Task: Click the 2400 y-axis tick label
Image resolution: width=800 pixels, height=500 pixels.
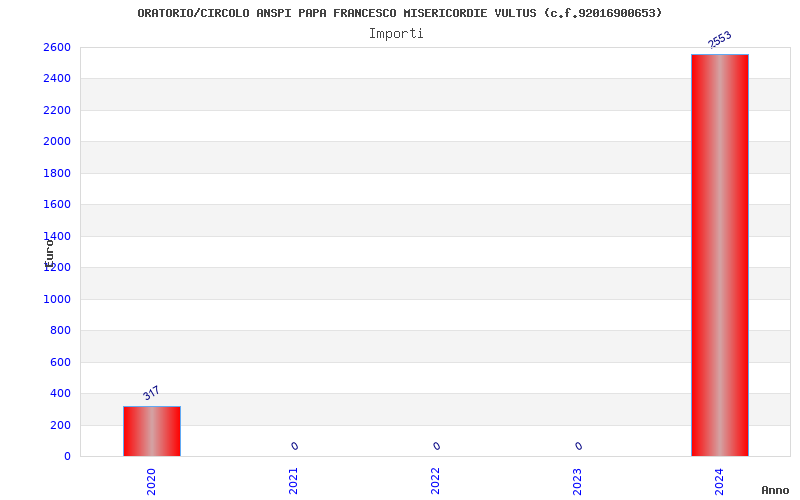Action: (x=57, y=79)
